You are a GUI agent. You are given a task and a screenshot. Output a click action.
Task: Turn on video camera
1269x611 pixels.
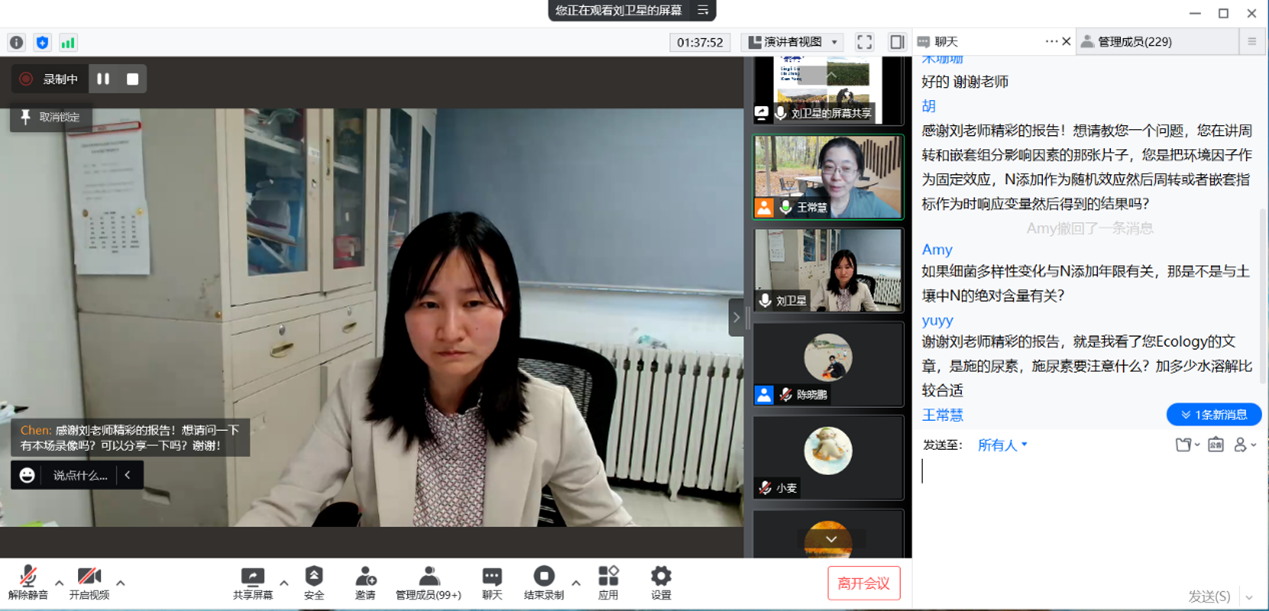tap(89, 582)
